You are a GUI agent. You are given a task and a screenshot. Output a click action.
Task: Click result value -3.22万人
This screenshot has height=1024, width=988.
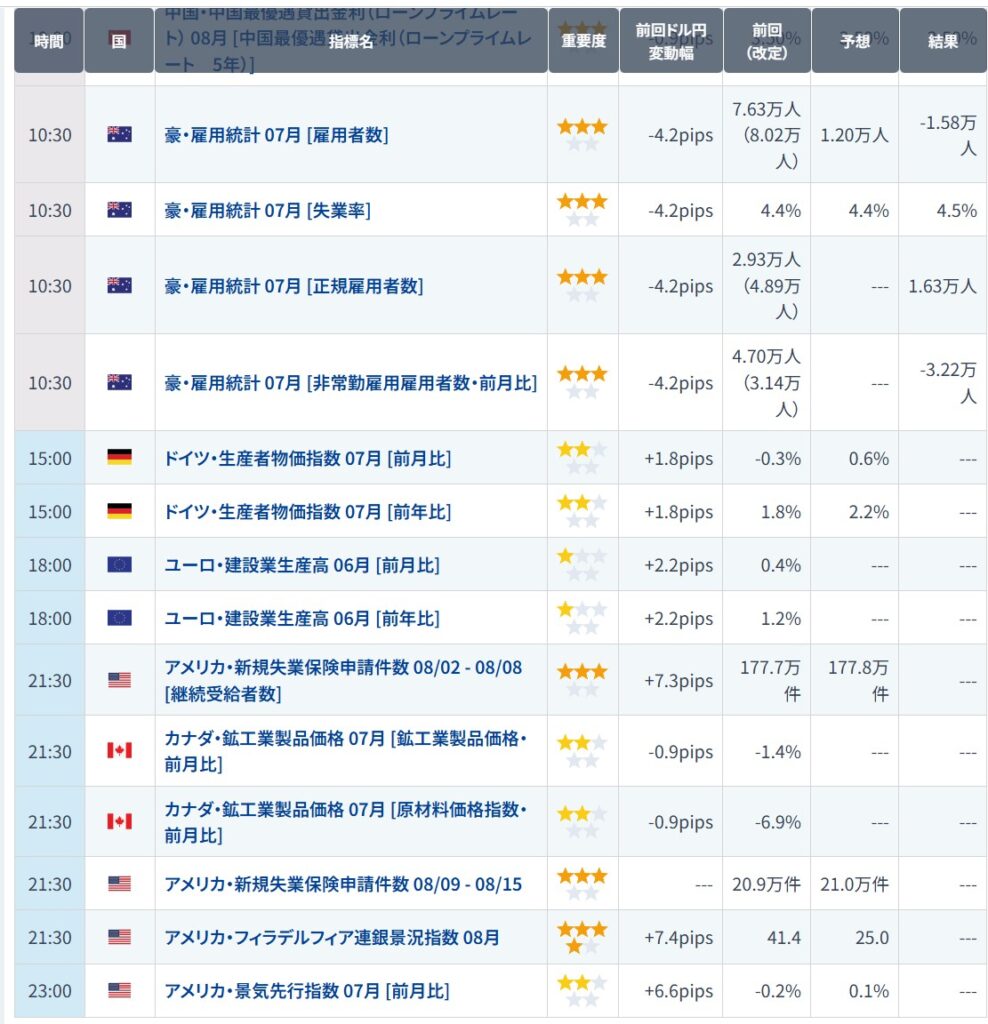949,383
